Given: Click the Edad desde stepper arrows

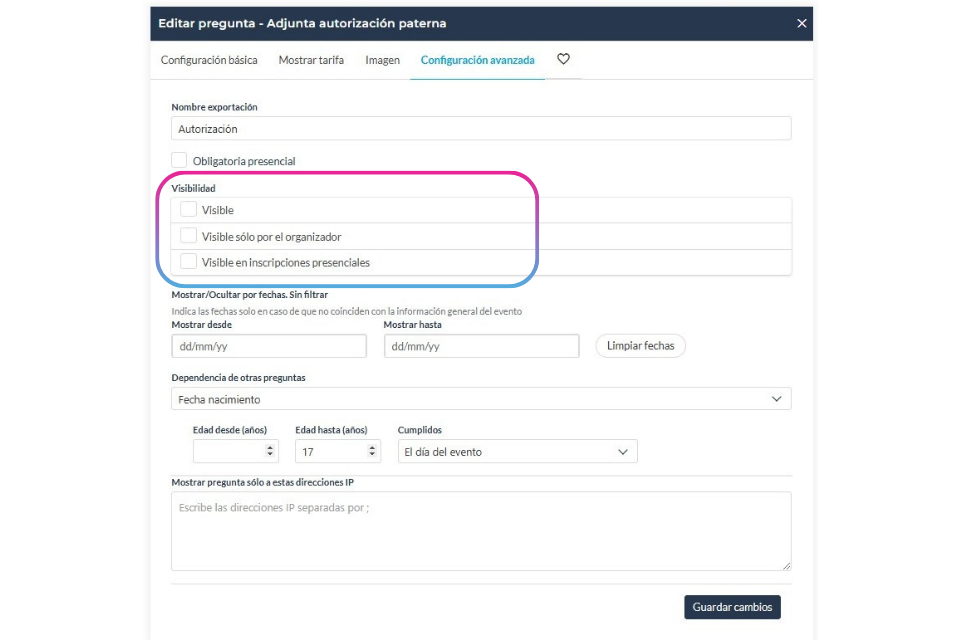Looking at the screenshot, I should (x=269, y=451).
